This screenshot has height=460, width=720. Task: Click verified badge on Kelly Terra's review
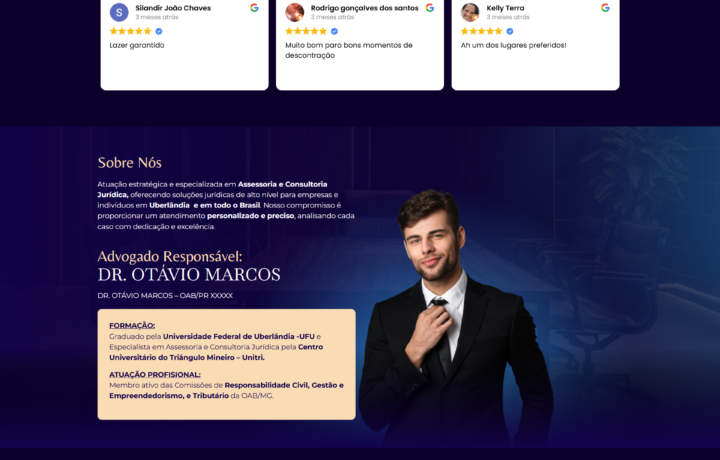510,31
